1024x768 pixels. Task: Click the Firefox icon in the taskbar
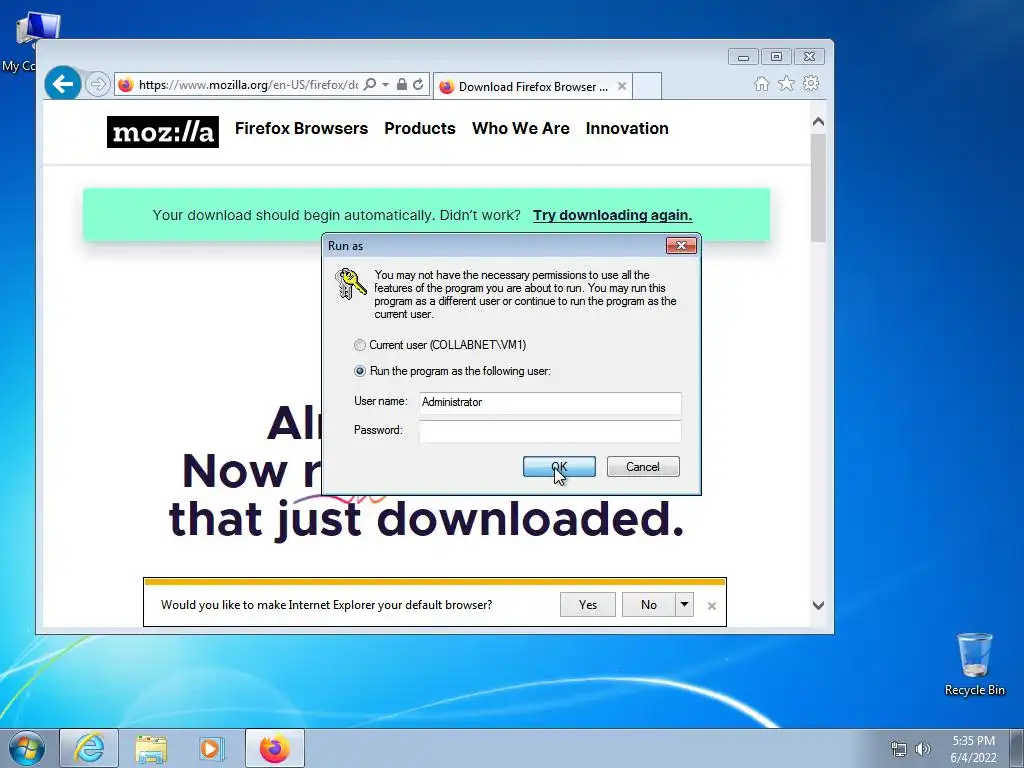[x=275, y=748]
